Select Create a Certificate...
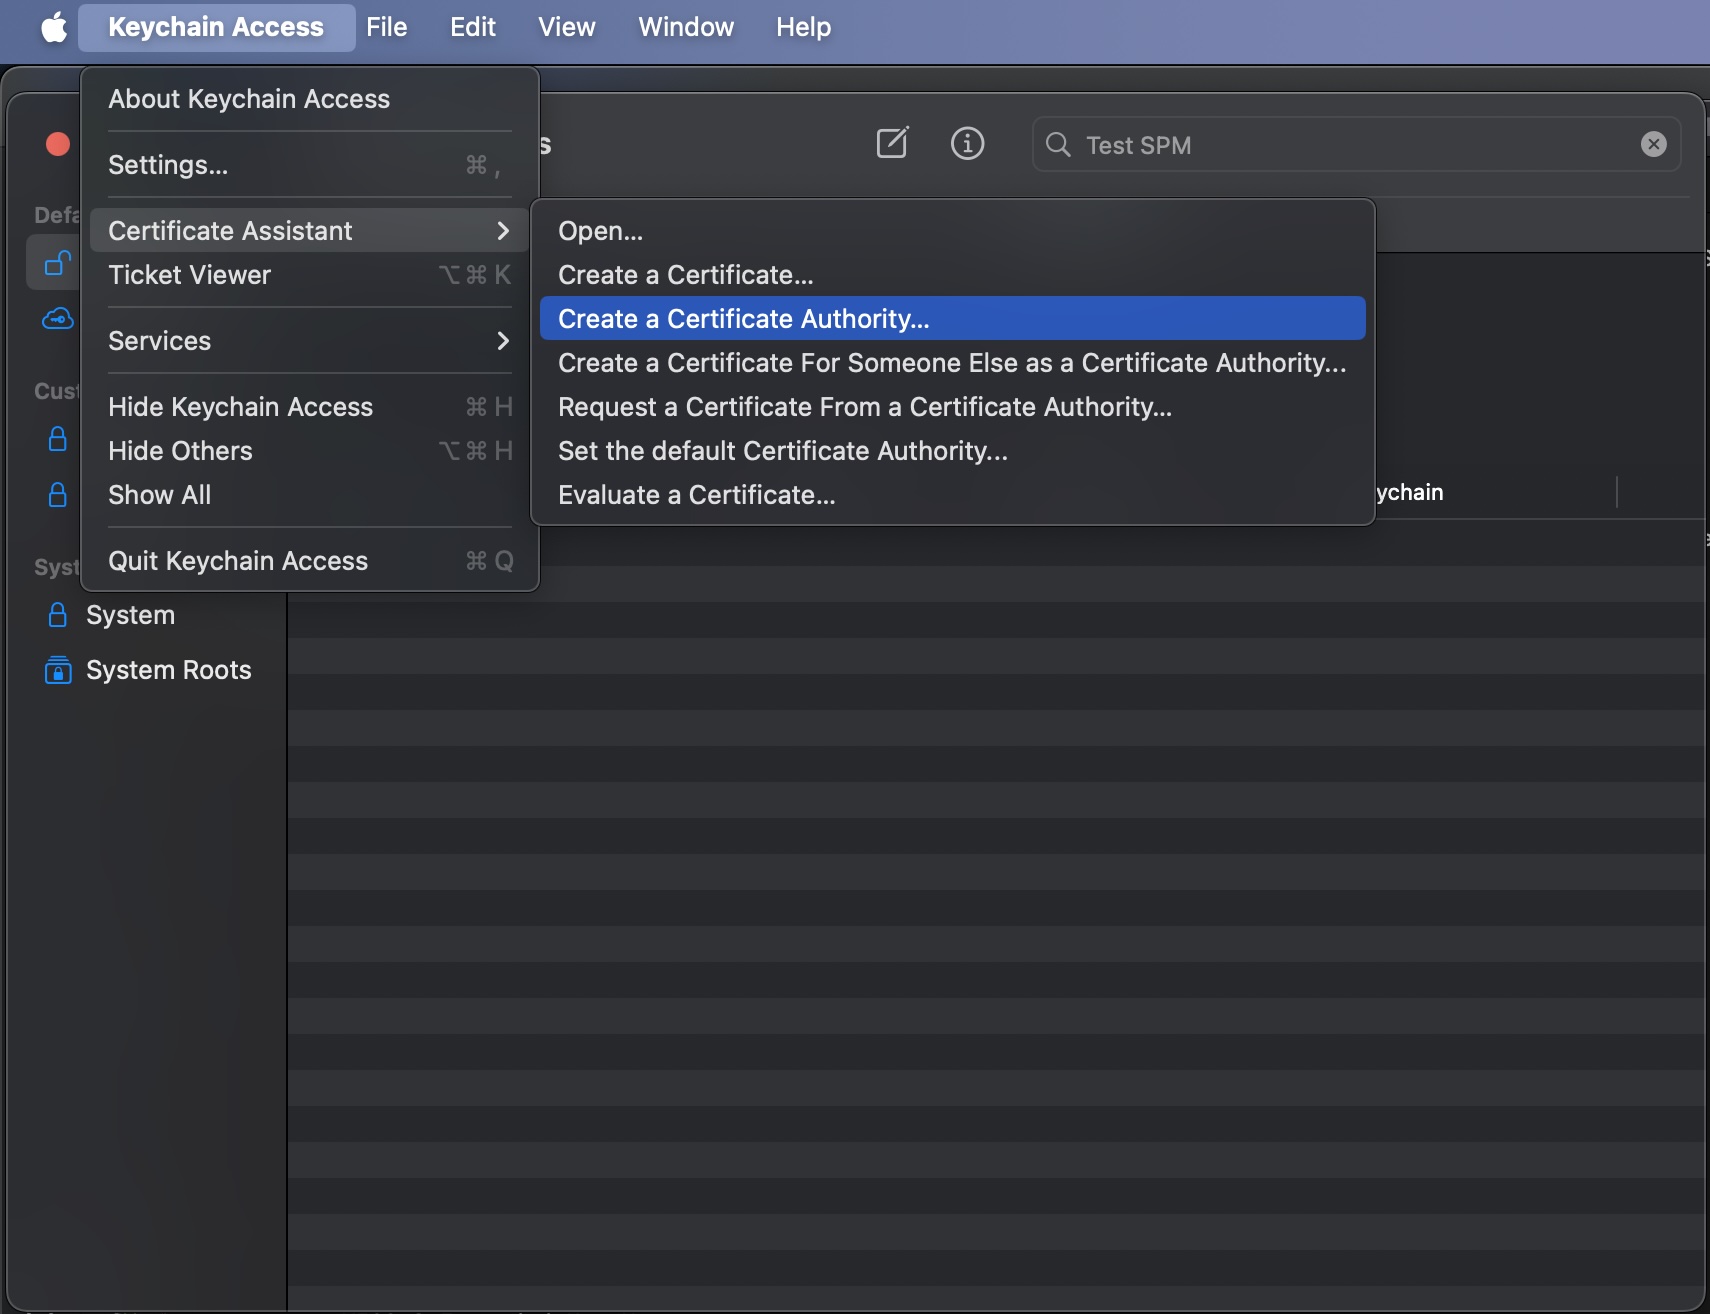 [953, 275]
